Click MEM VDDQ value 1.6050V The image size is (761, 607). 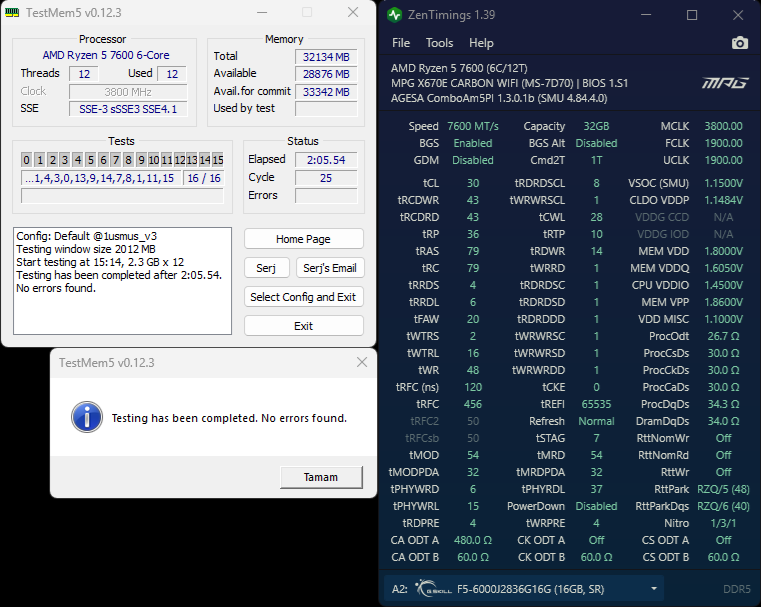(723, 268)
